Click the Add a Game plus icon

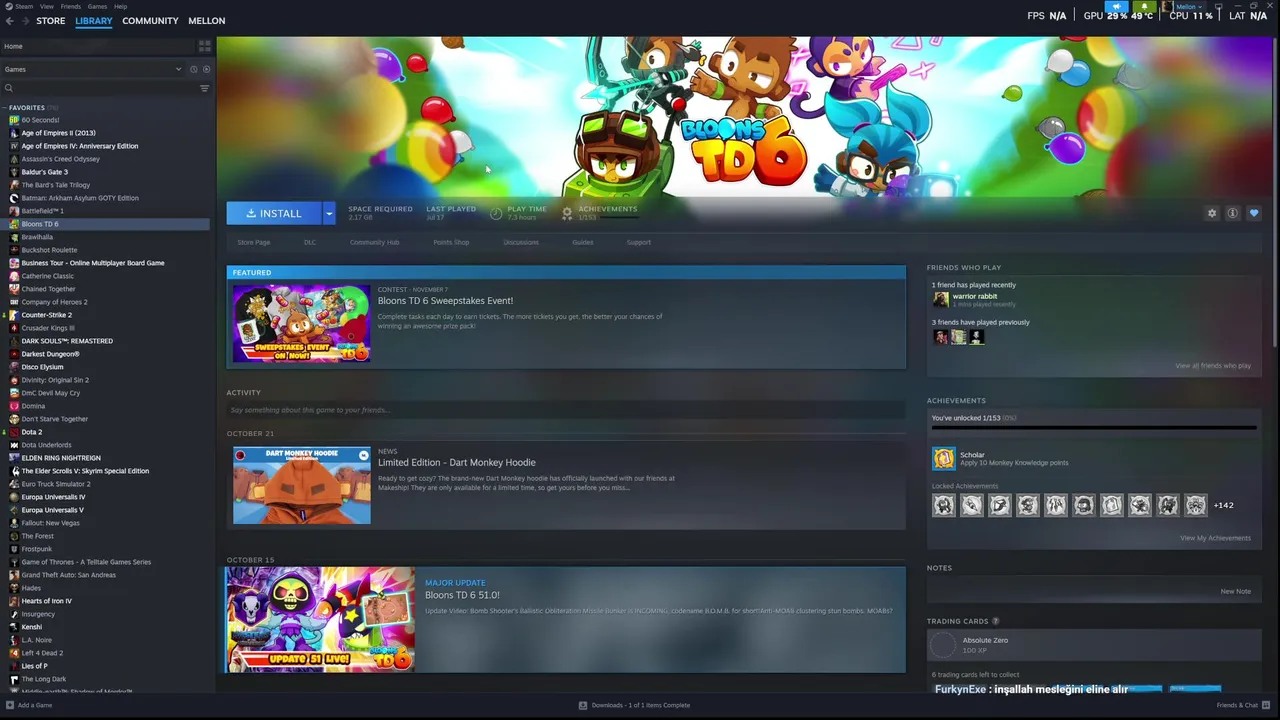click(x=9, y=705)
